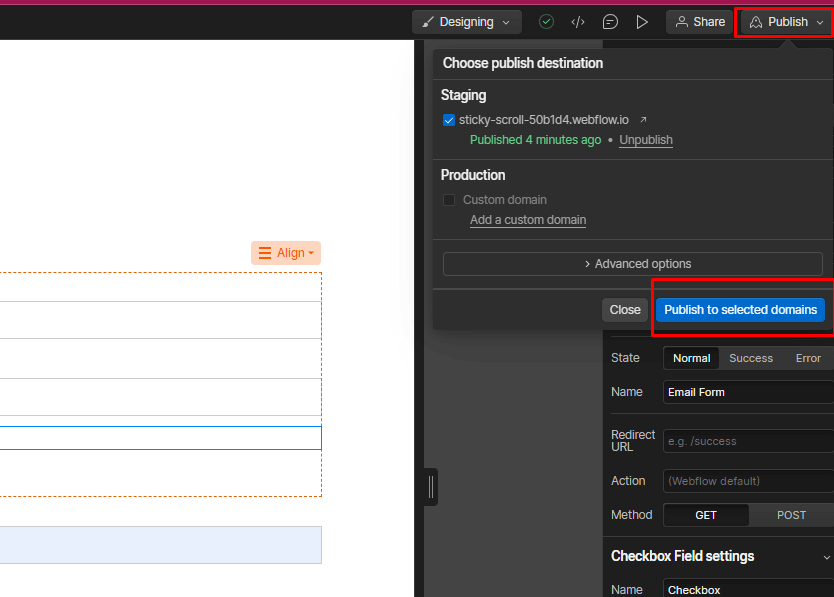Select POST method
Image resolution: width=834 pixels, height=597 pixels.
[791, 515]
